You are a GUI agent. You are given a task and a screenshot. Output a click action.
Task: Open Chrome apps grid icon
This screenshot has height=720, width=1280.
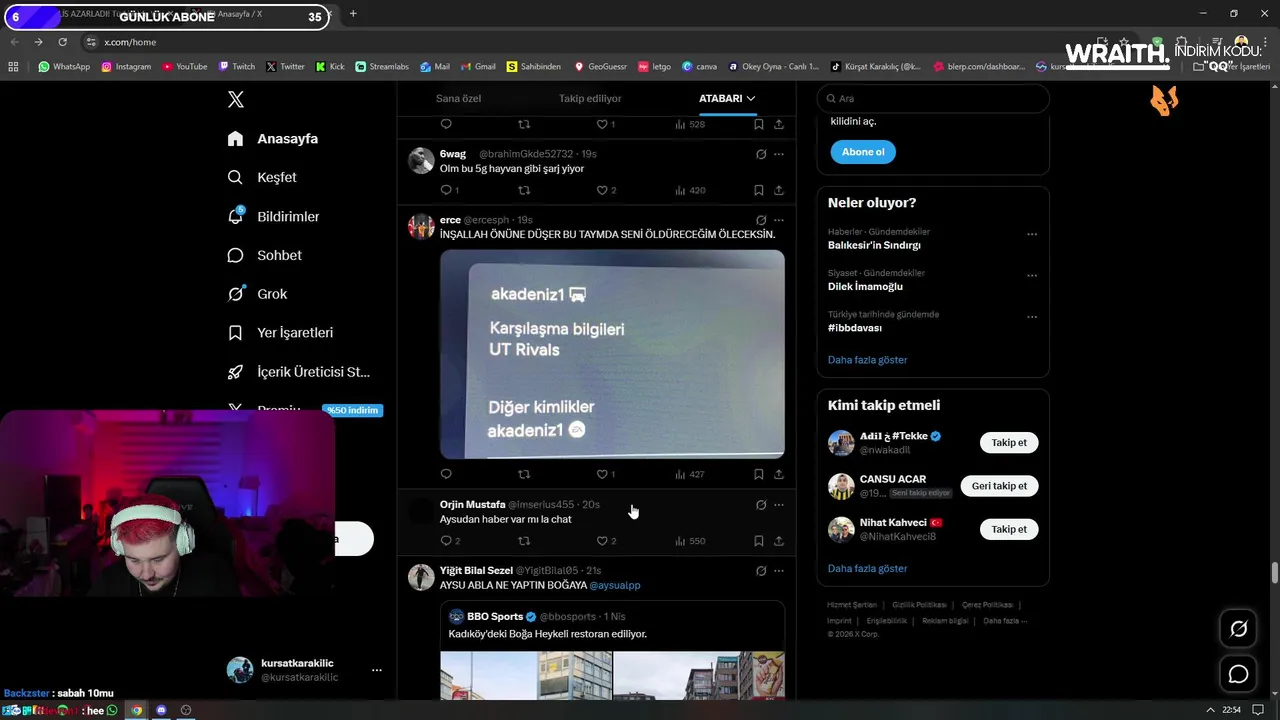click(x=13, y=67)
